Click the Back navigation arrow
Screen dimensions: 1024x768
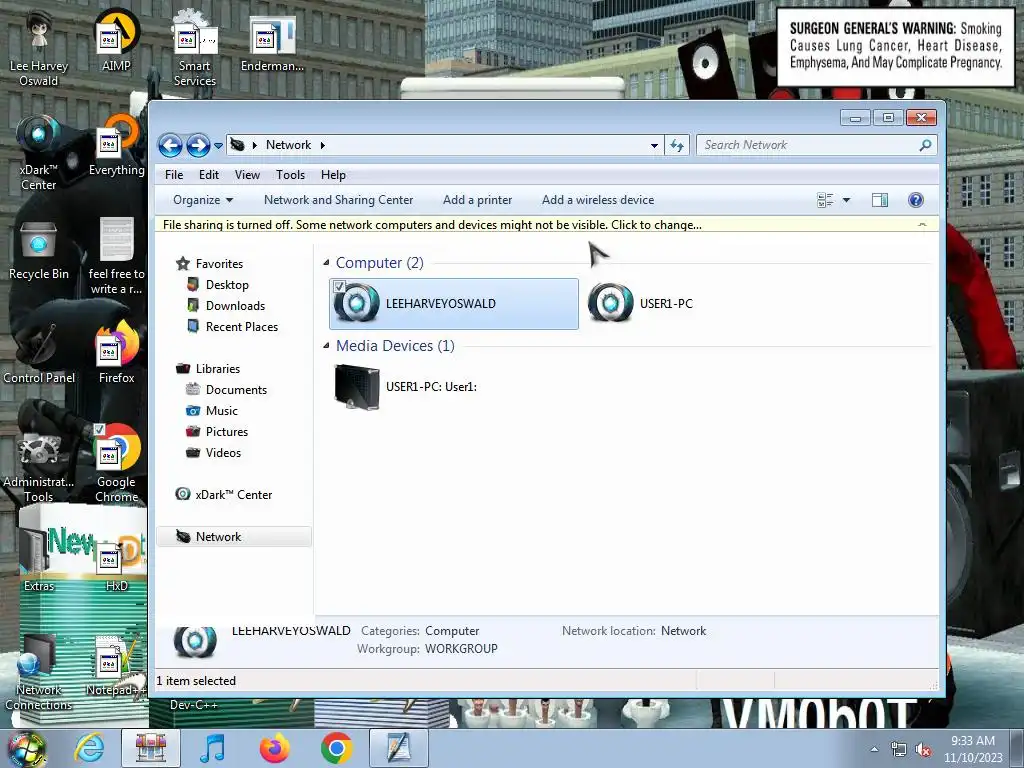[x=170, y=145]
